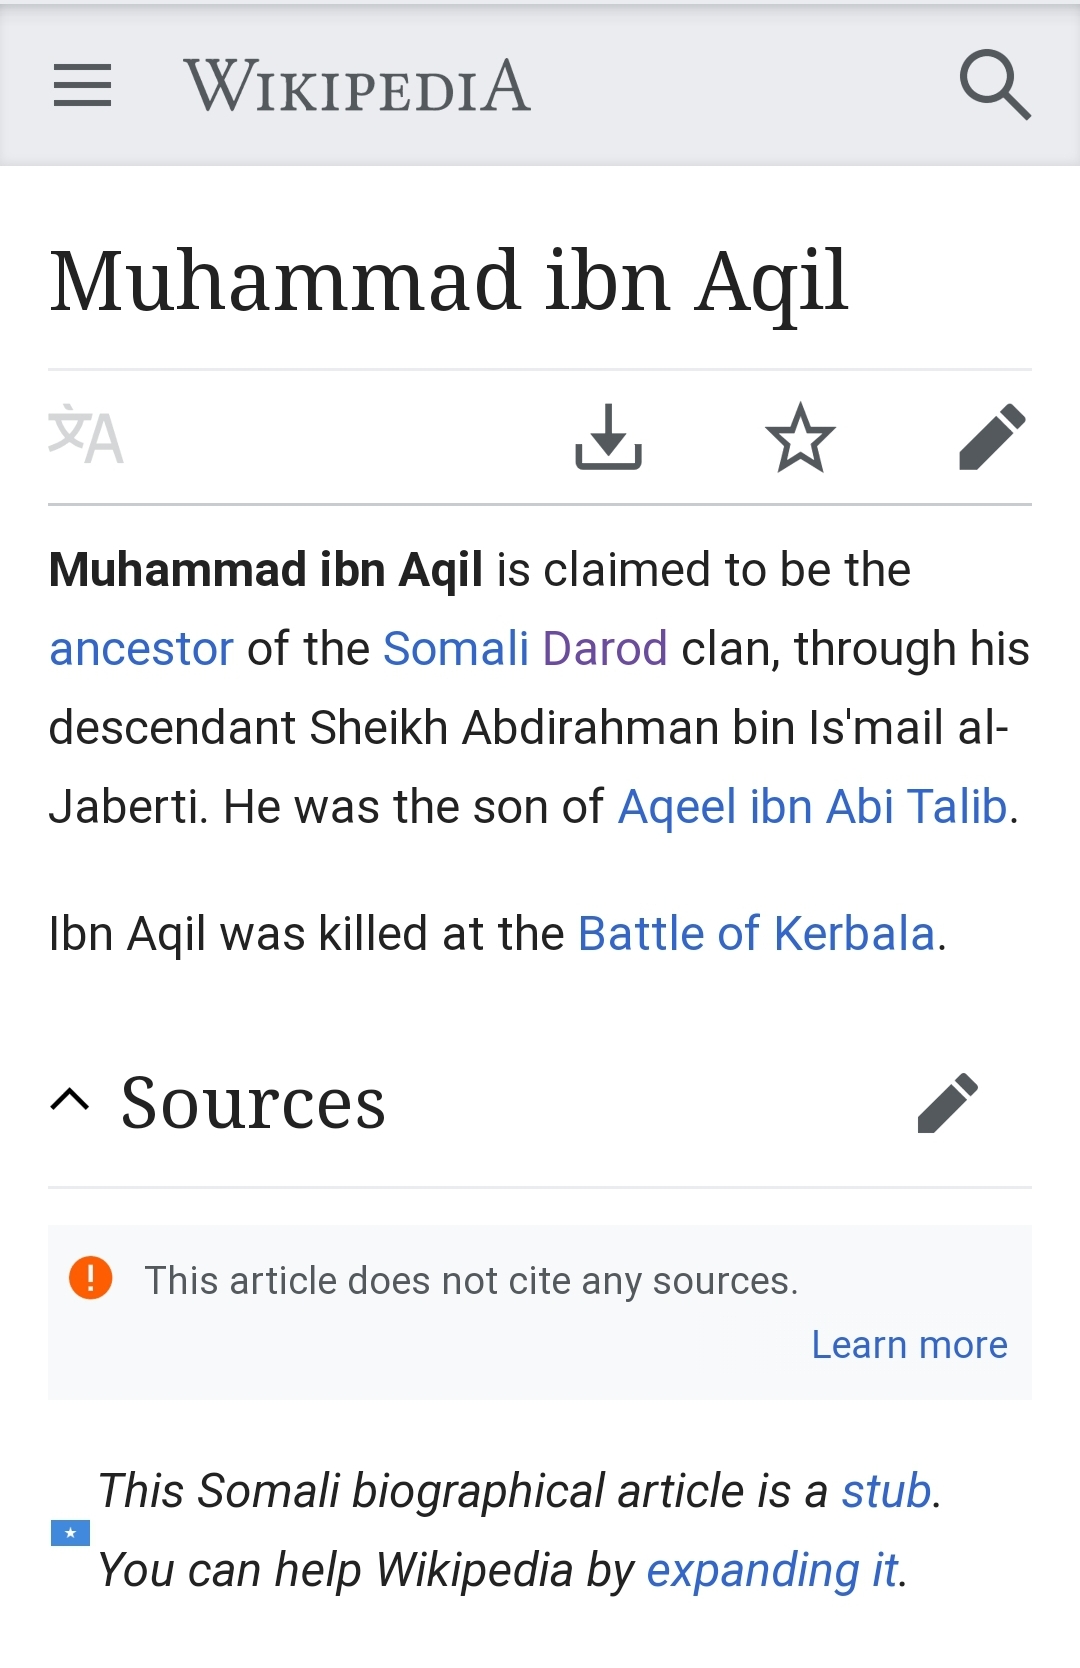Click the expanding it link
This screenshot has width=1080, height=1668.
(x=772, y=1570)
